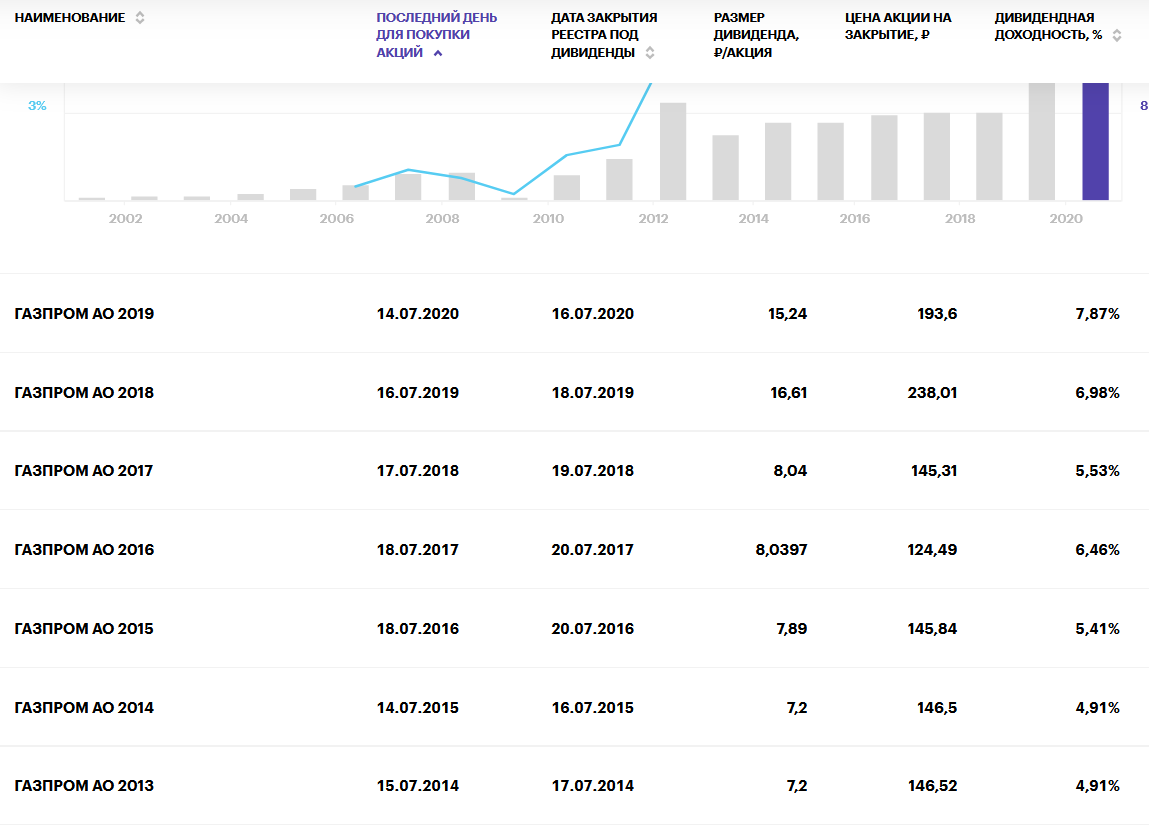Image resolution: width=1149 pixels, height=833 pixels.
Task: Click the date 14.07.2015 cell
Action: coord(418,708)
